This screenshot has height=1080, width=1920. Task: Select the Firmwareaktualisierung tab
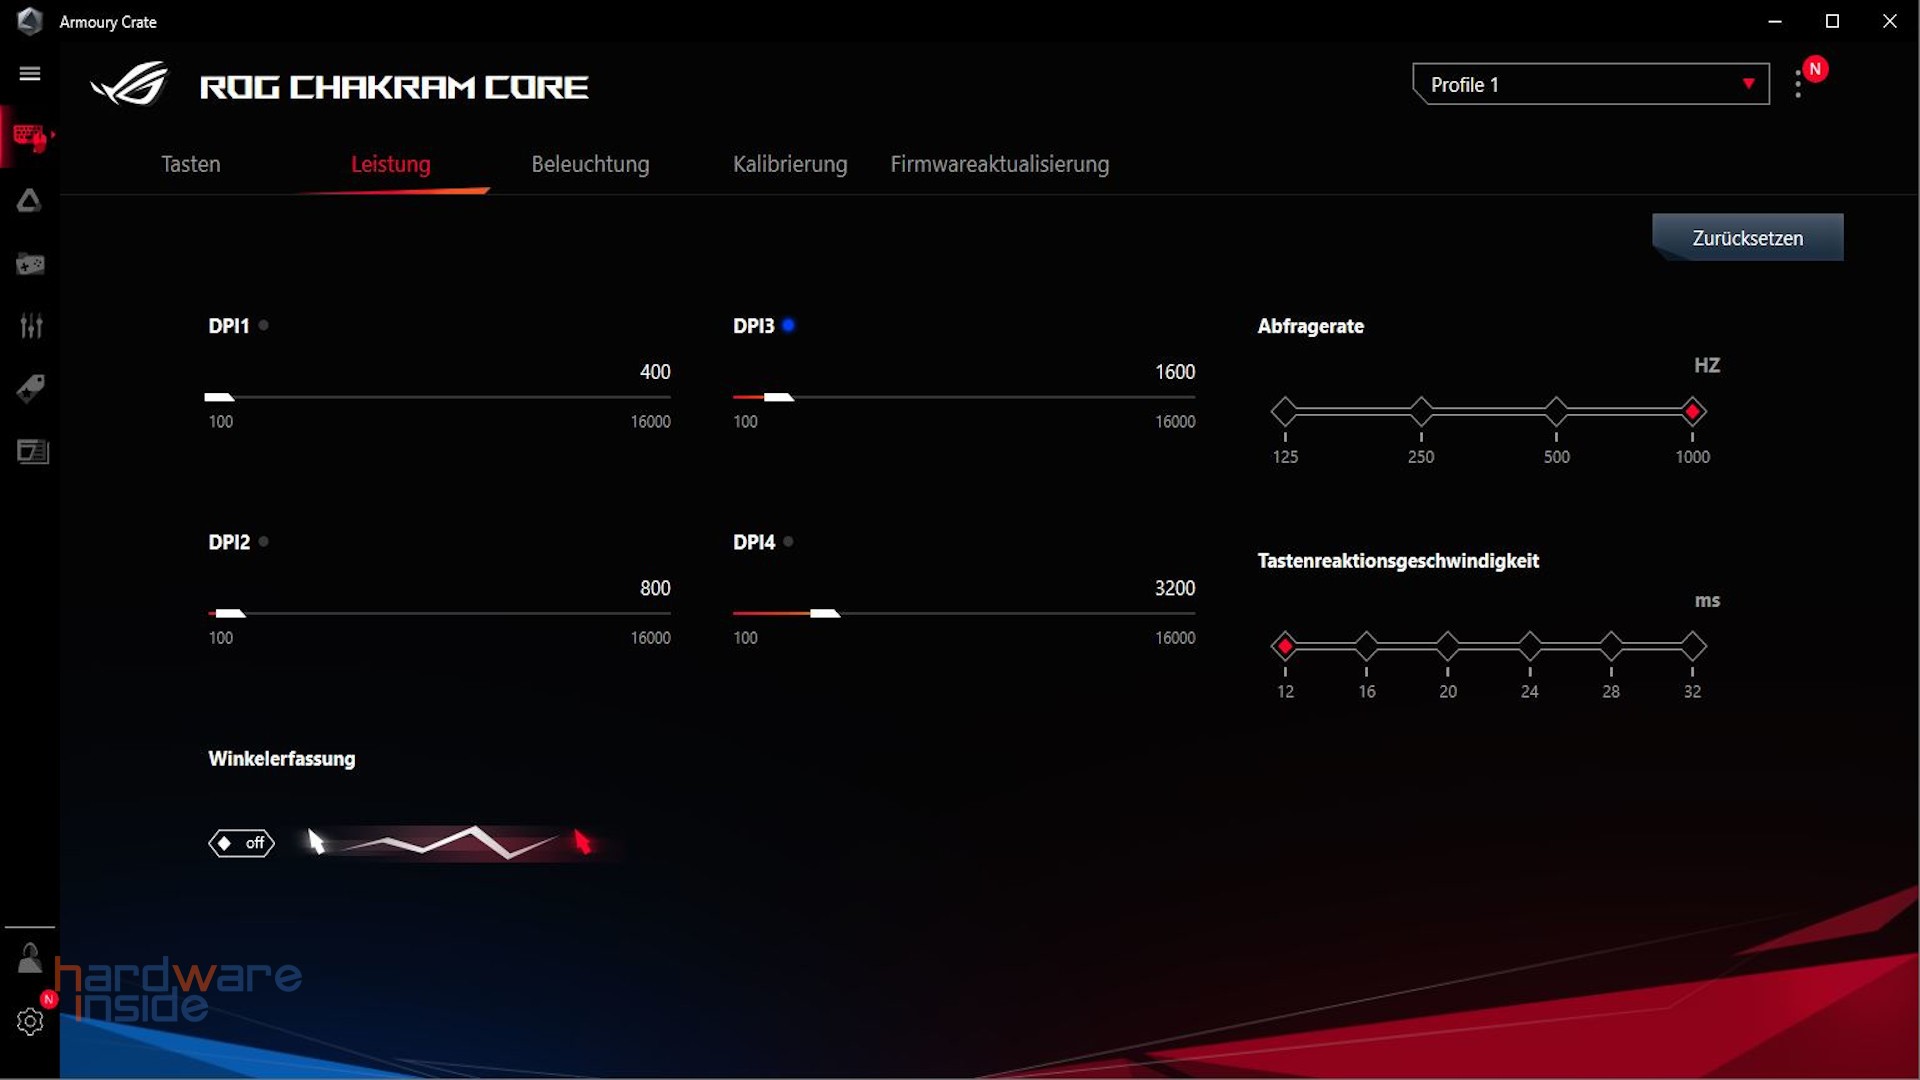click(1000, 164)
